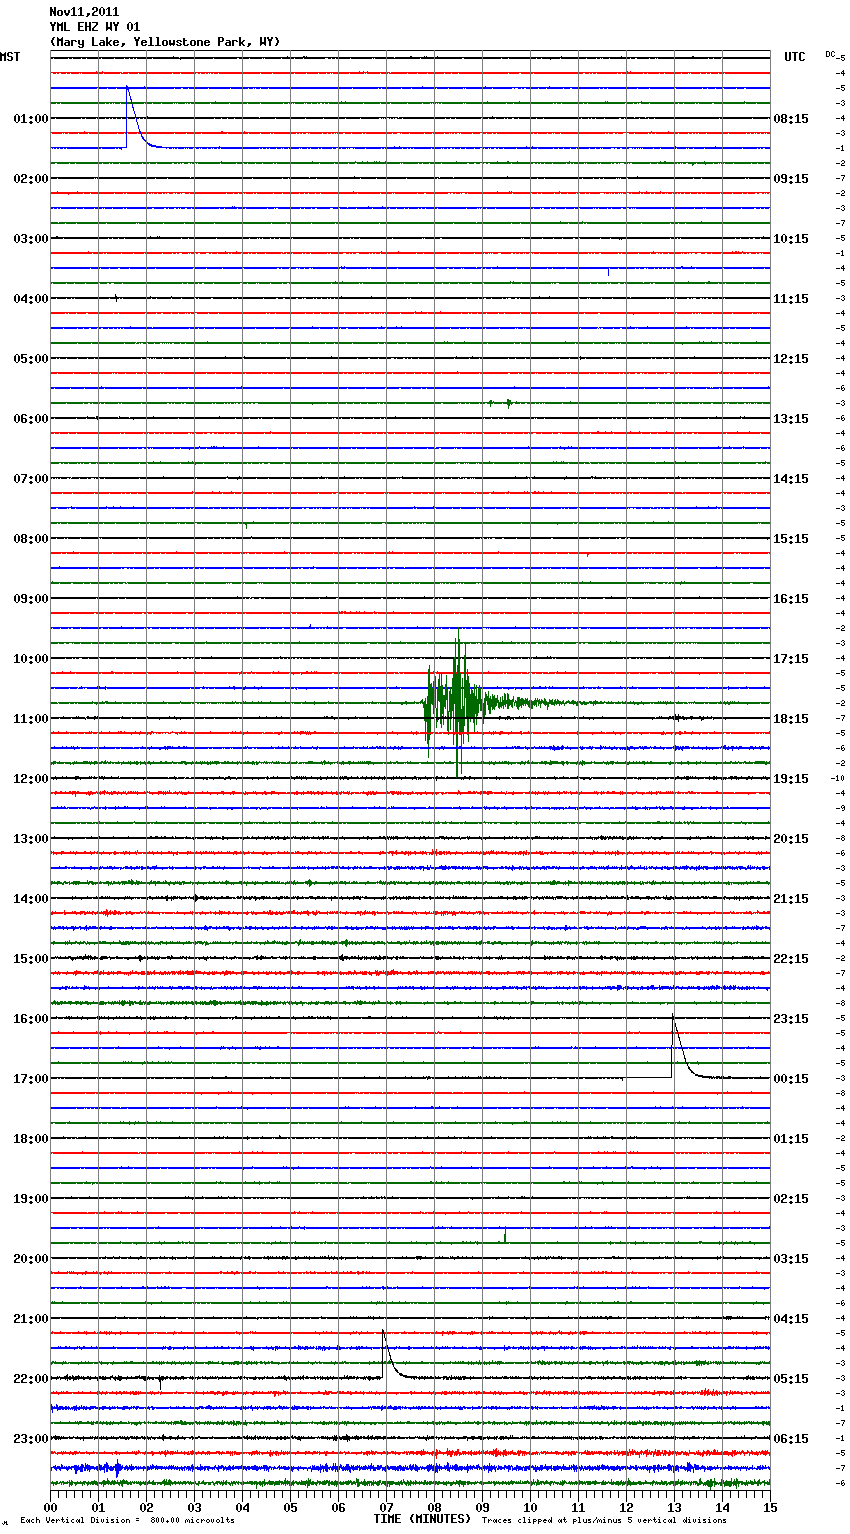Click the 800.00 microvolts vertical division note
This screenshot has width=850, height=1534.
(x=127, y=1520)
